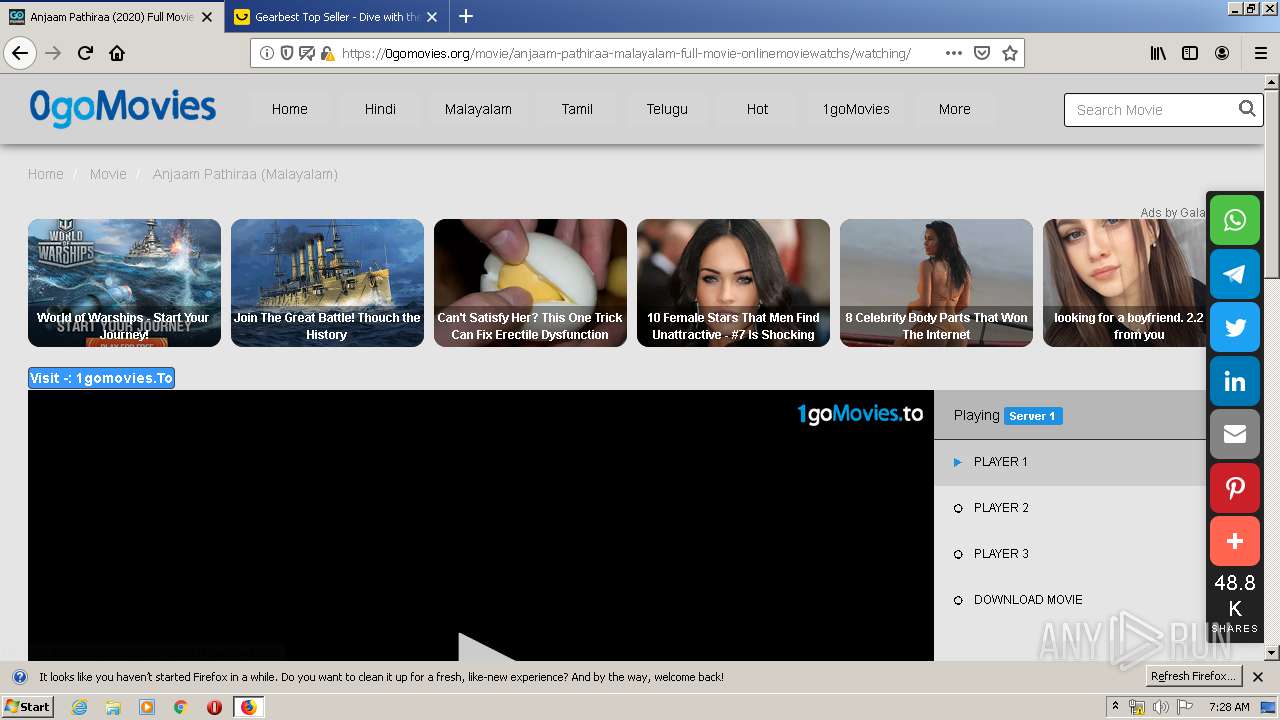Screen dimensions: 1280x720
Task: Close the Anjaam Pathiraa tab
Action: click(x=208, y=17)
